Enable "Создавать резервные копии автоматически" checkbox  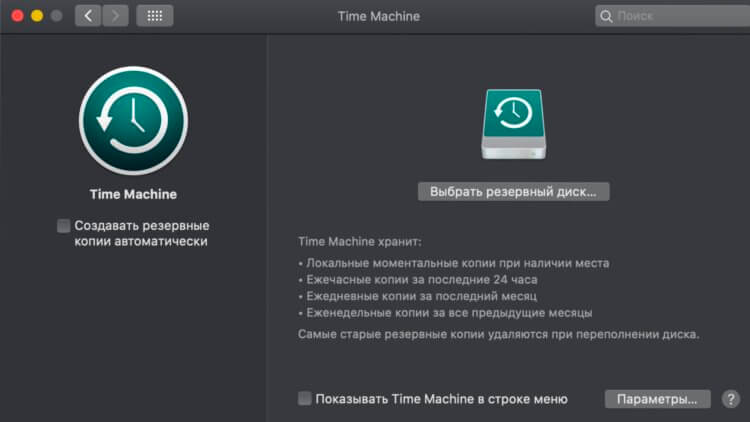[64, 226]
